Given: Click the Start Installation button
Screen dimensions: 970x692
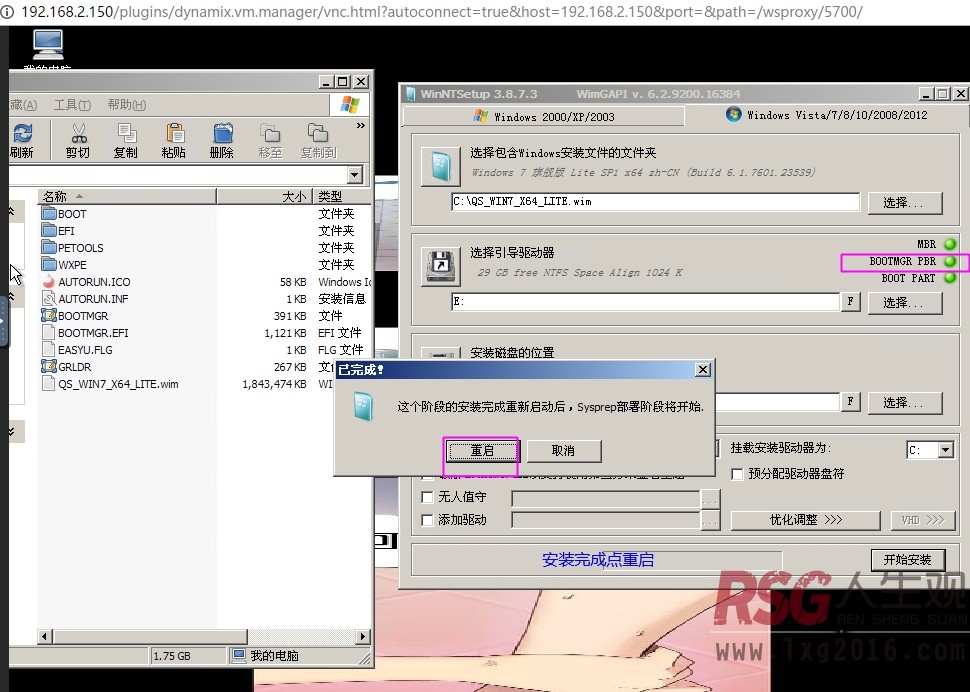Looking at the screenshot, I should (908, 560).
